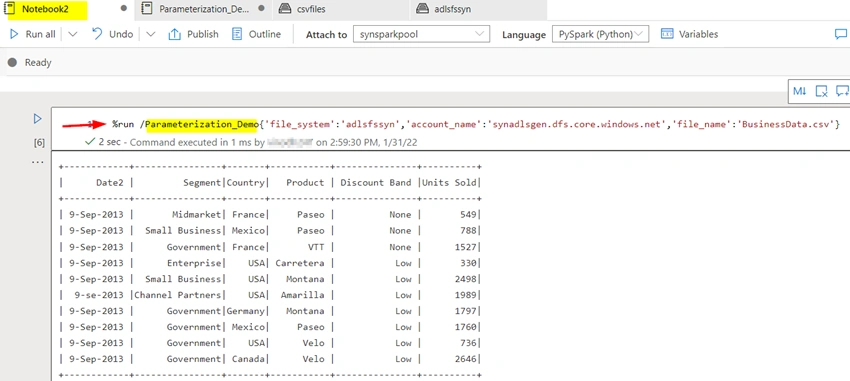This screenshot has height=381, width=850.
Task: Publish the notebook via Publish button
Action: coord(193,34)
